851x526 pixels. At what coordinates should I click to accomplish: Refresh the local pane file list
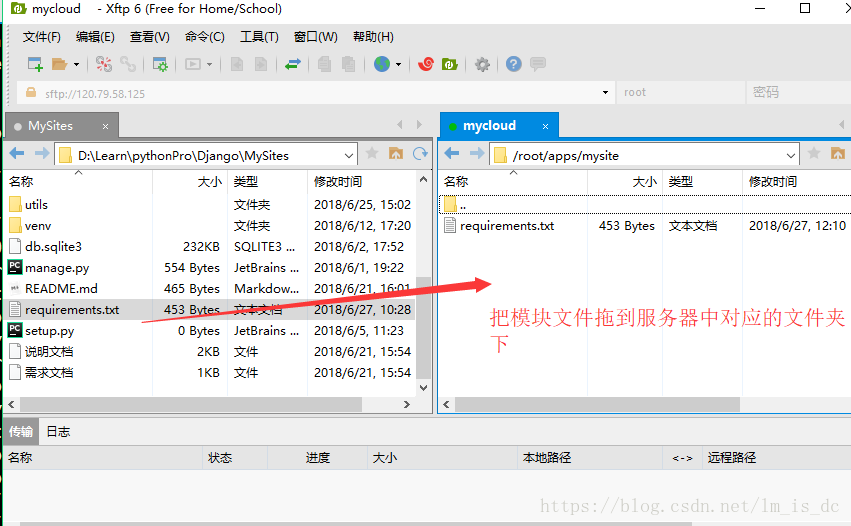pos(420,154)
